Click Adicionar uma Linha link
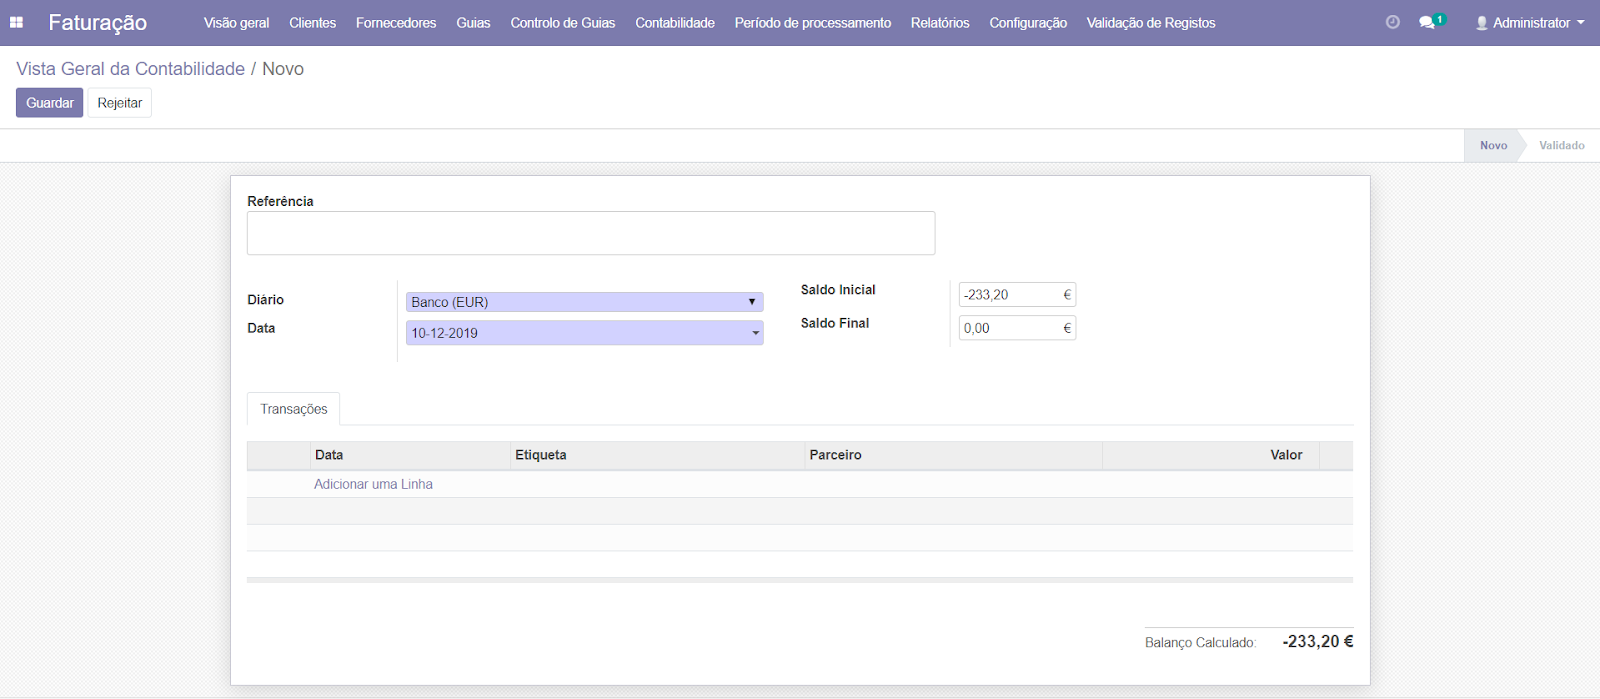Viewport: 1600px width, 699px height. point(373,484)
